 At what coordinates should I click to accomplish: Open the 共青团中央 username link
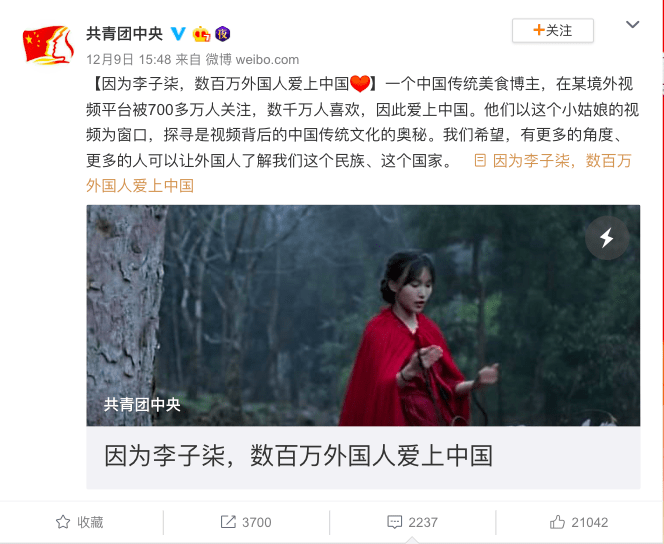124,34
